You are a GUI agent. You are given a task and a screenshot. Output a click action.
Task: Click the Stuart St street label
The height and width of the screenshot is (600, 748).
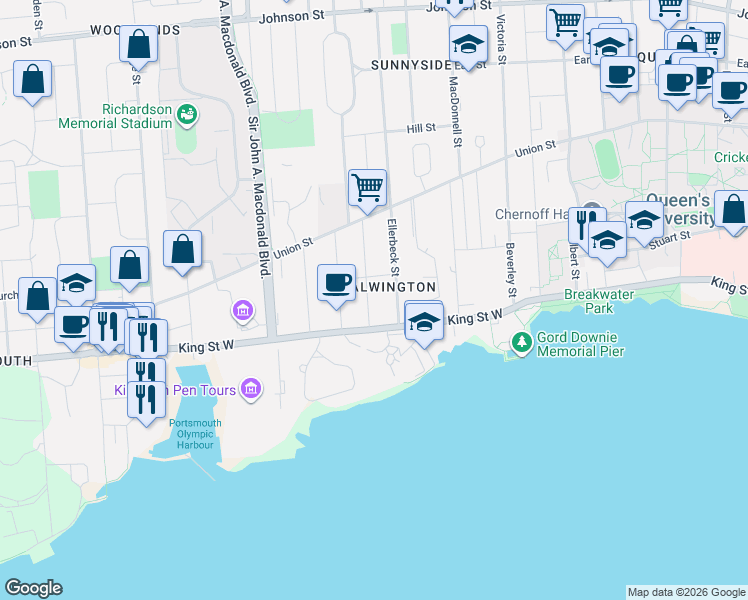670,239
